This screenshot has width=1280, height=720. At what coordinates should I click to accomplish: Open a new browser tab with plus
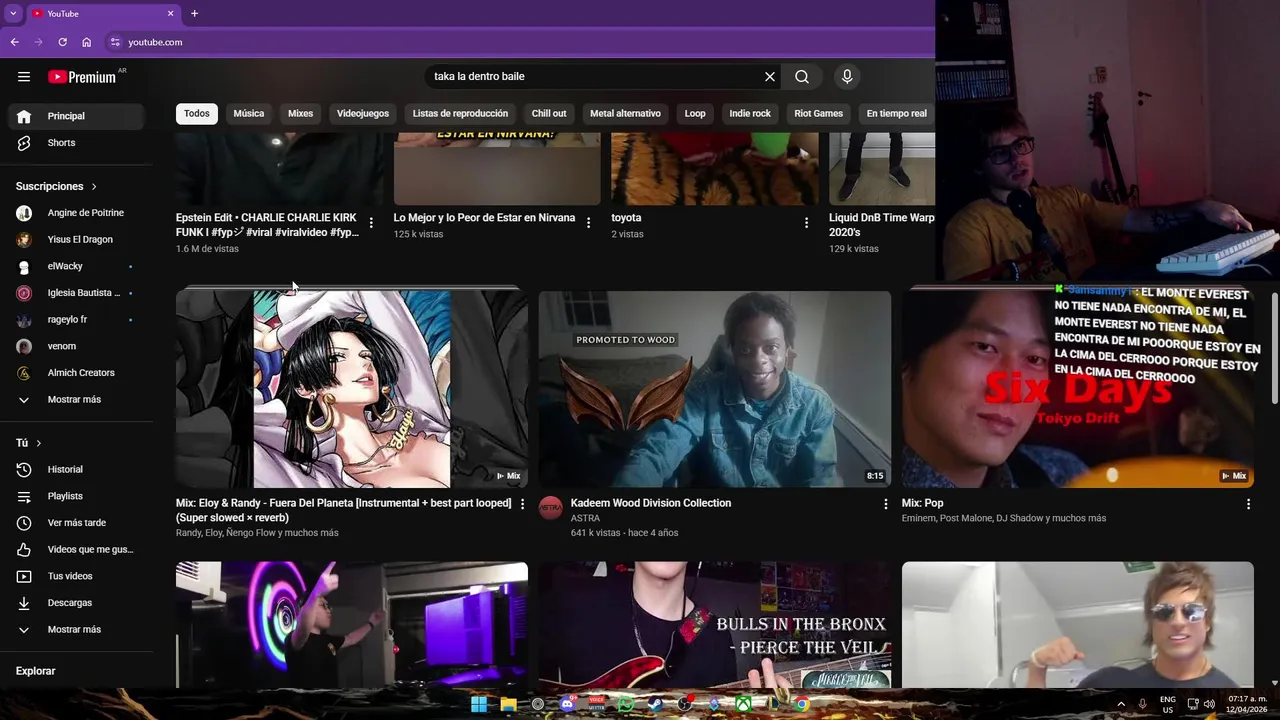[x=194, y=13]
